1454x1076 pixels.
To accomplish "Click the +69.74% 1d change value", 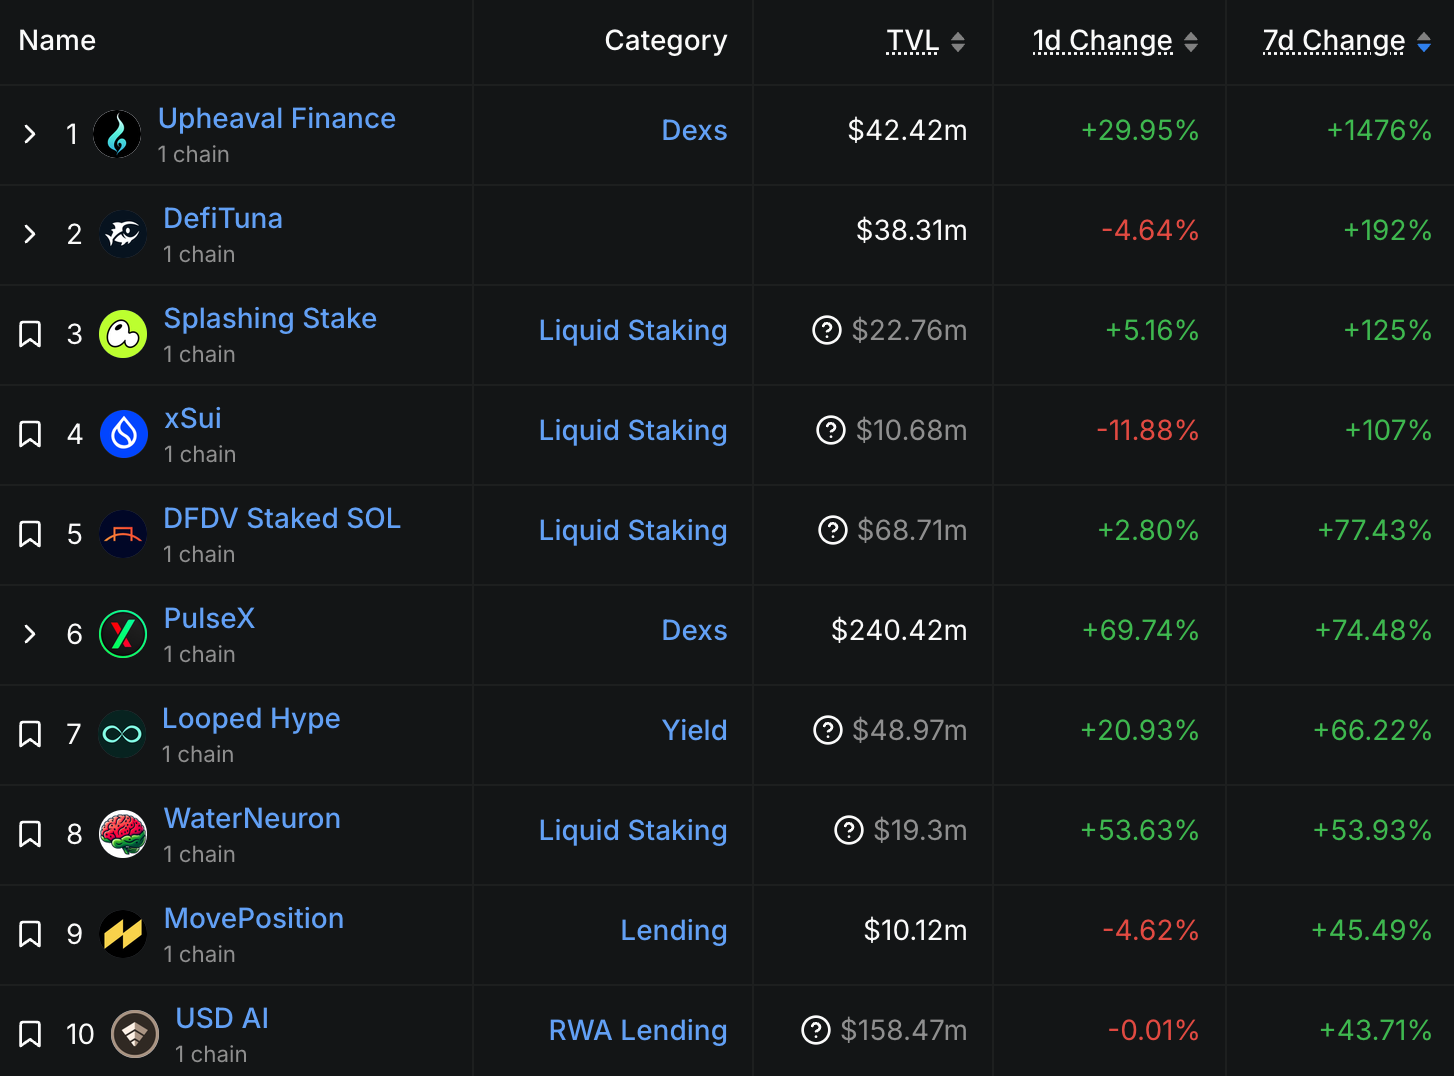I will [x=1140, y=630].
